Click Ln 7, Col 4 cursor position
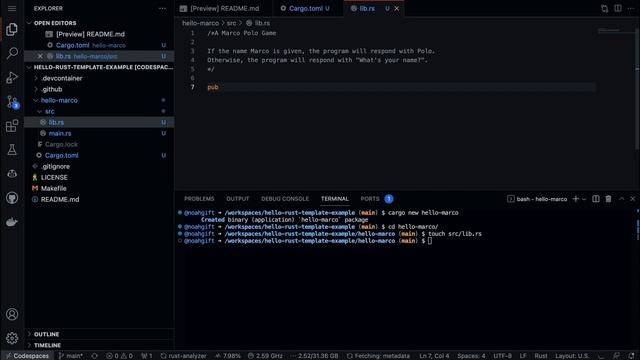 [434, 356]
